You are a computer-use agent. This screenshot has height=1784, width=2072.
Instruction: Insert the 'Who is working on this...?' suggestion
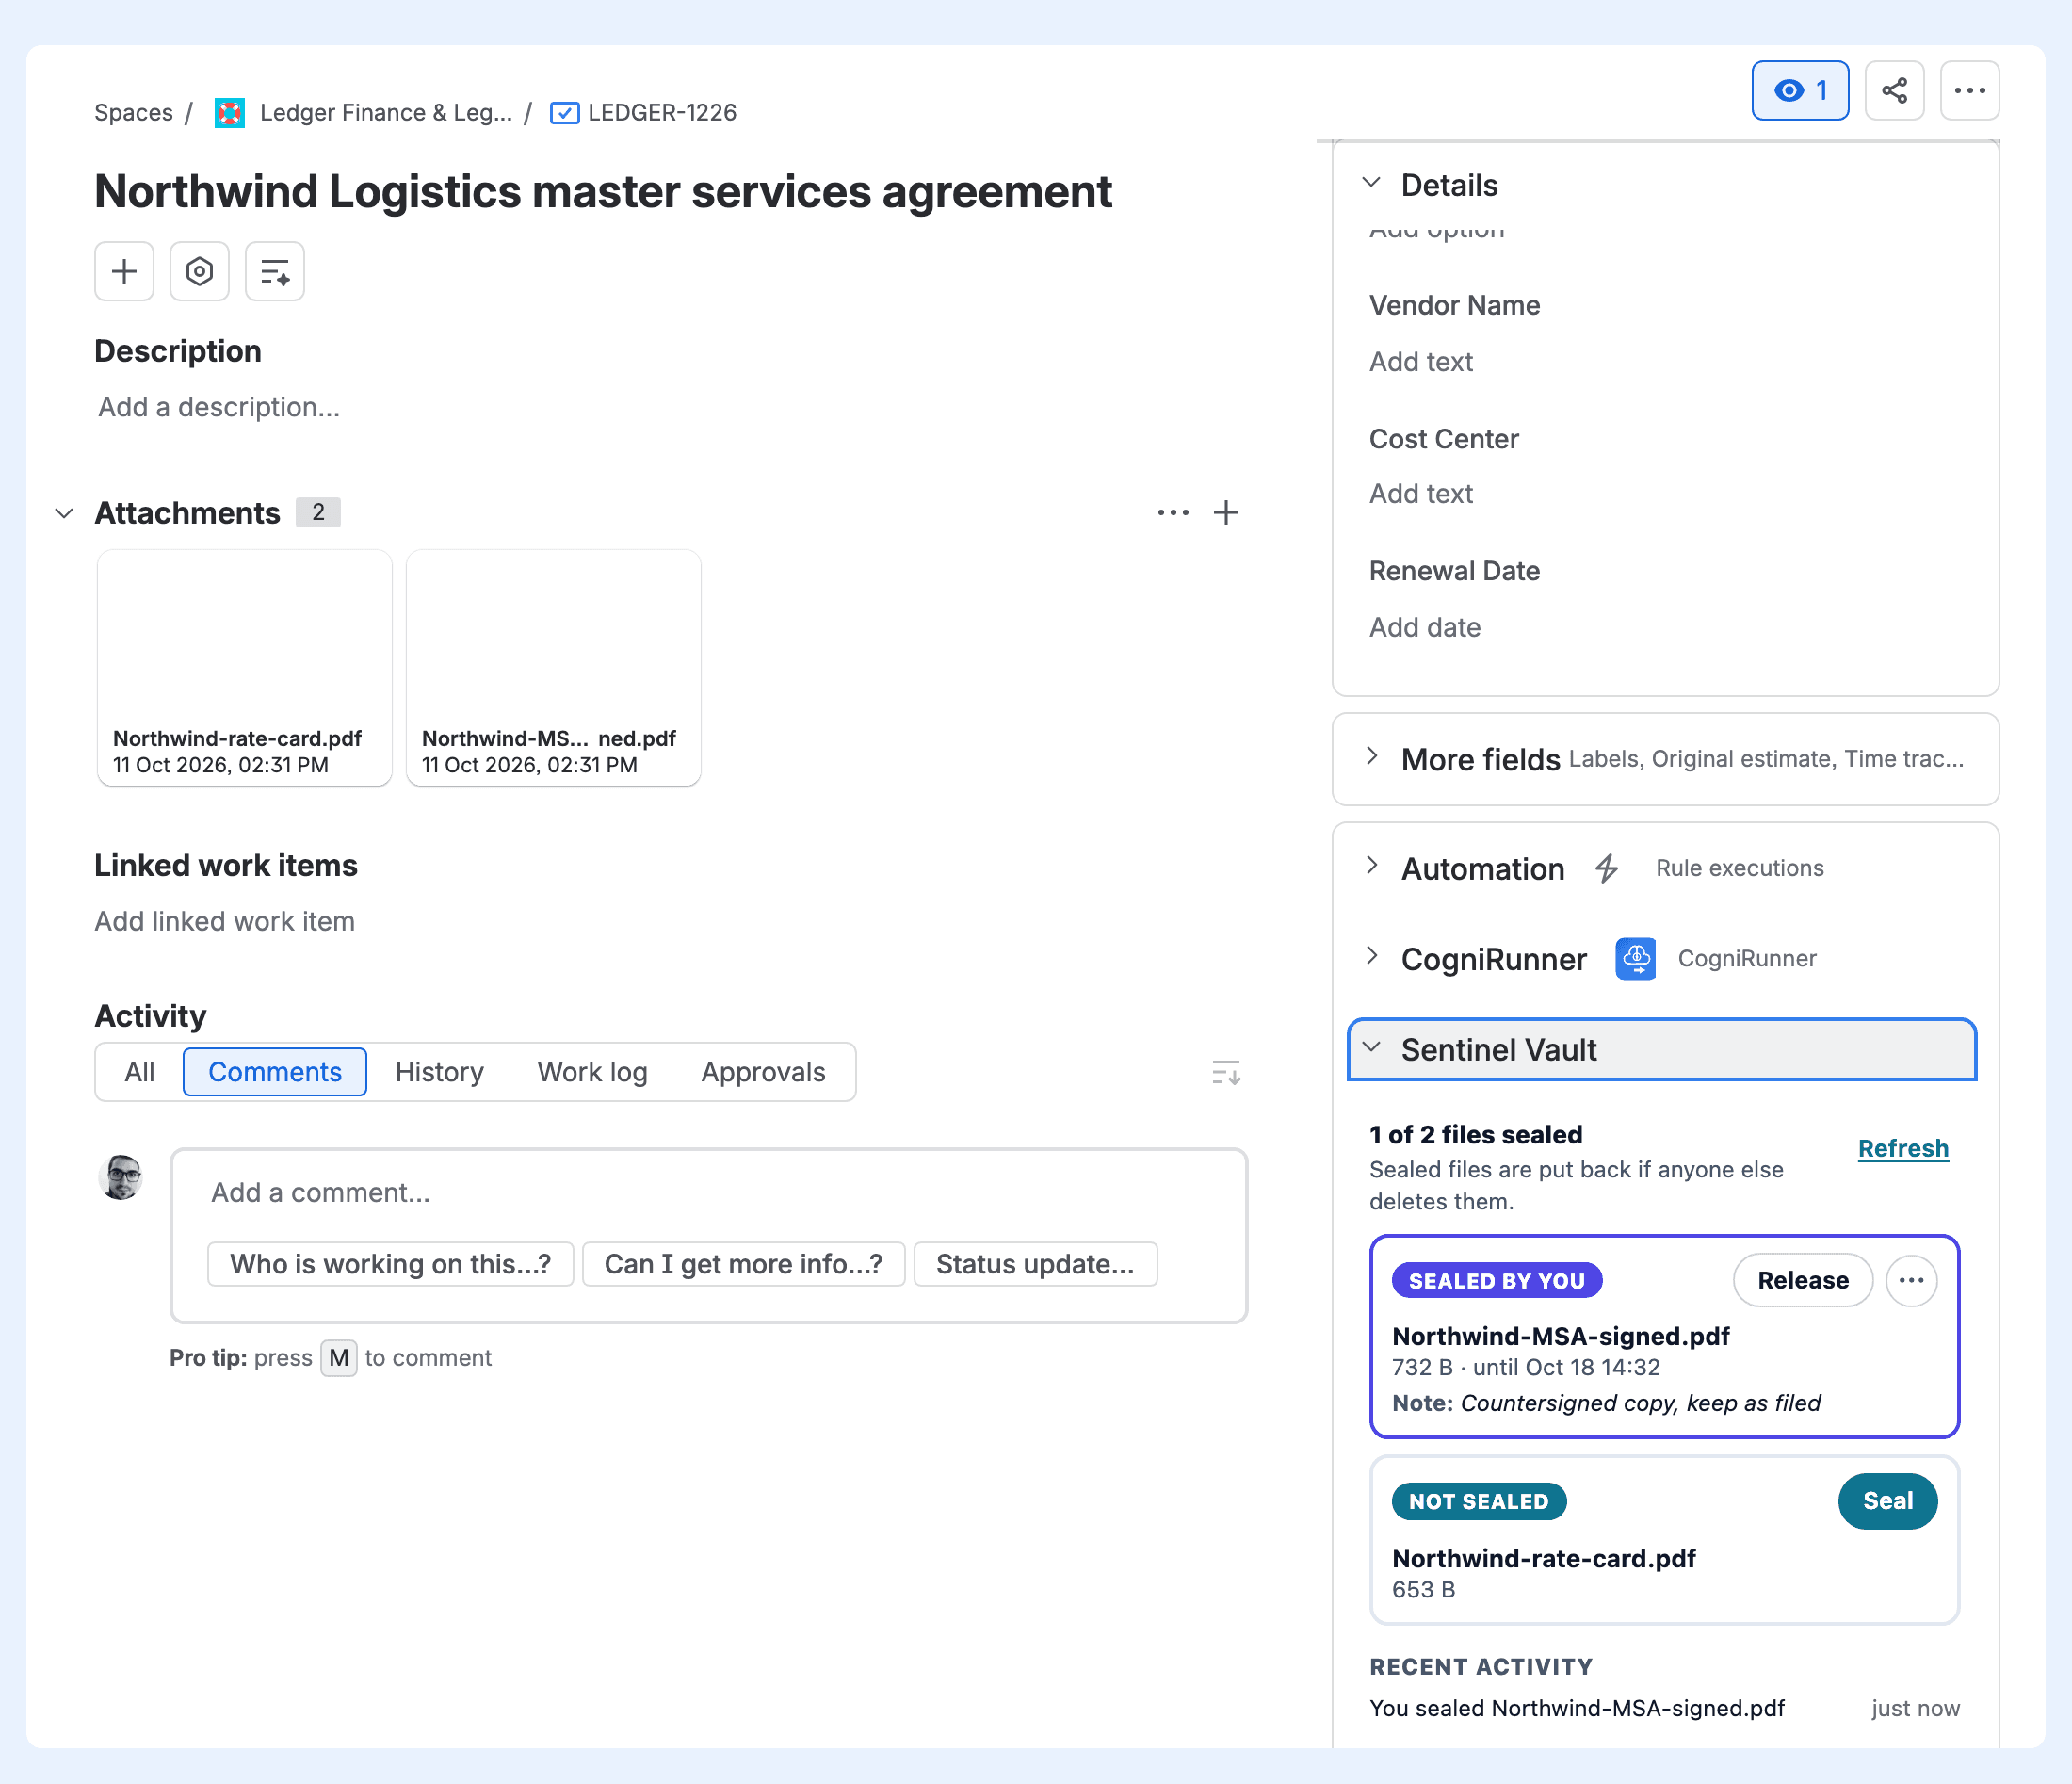click(391, 1264)
